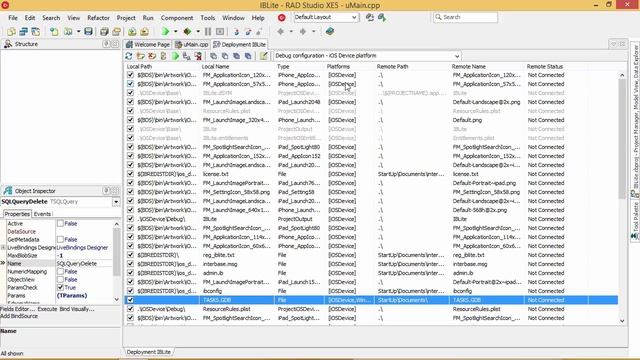This screenshot has width=640, height=360.
Task: Click the Remove File from Project icon
Action: 144,31
